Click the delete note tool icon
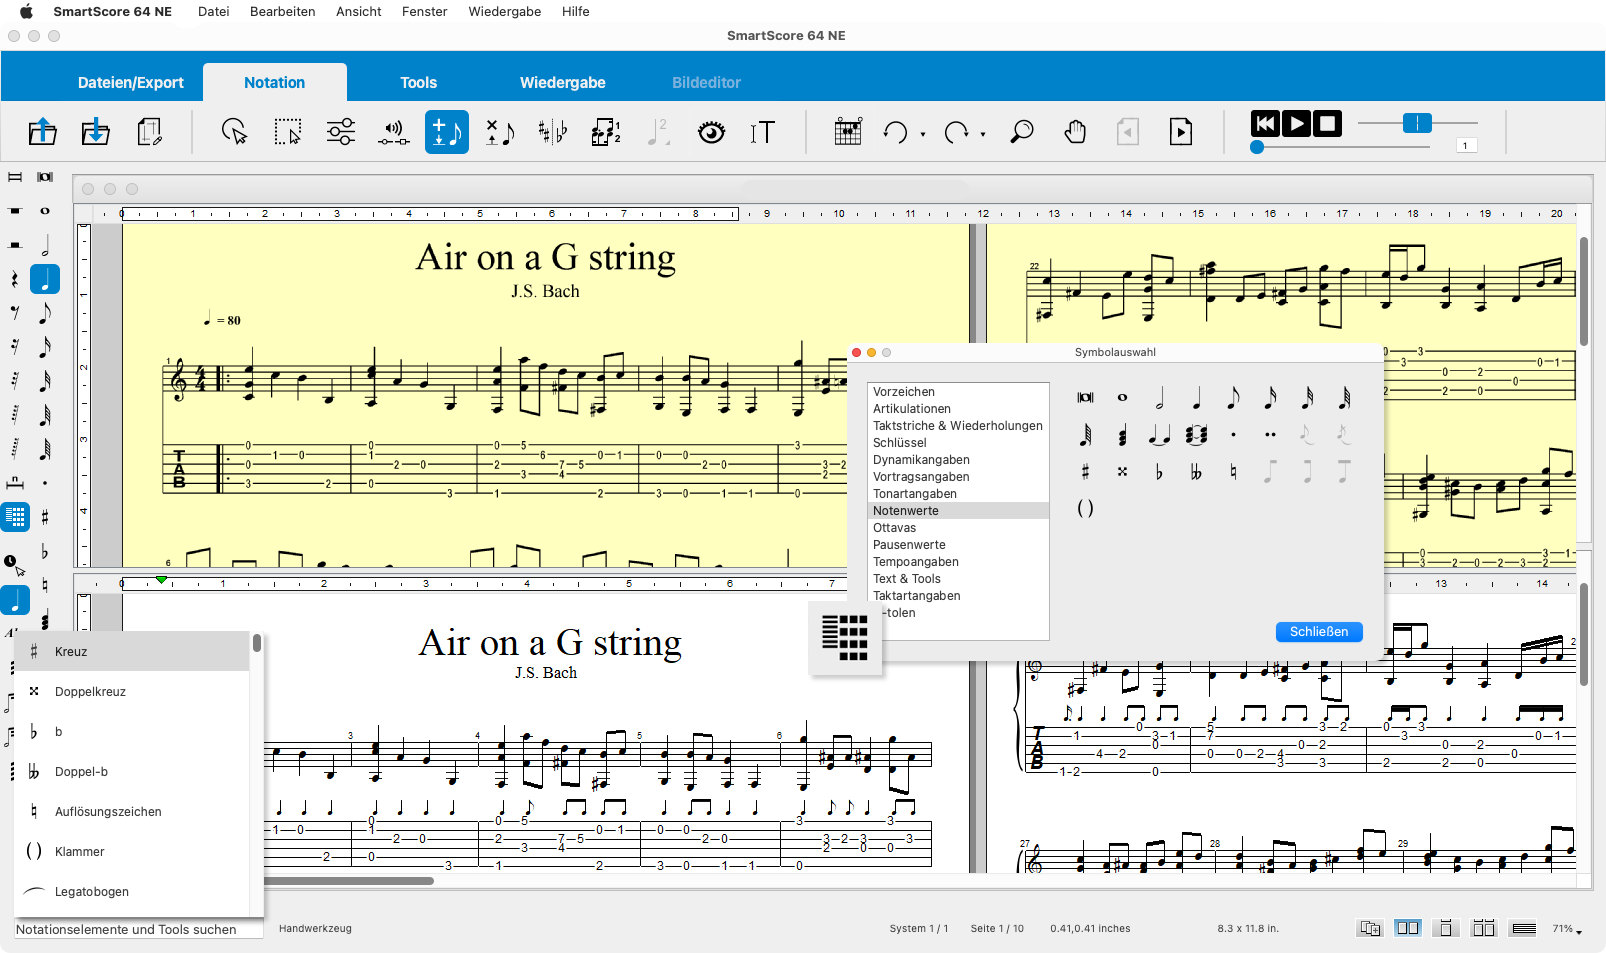The width and height of the screenshot is (1606, 953). [500, 132]
